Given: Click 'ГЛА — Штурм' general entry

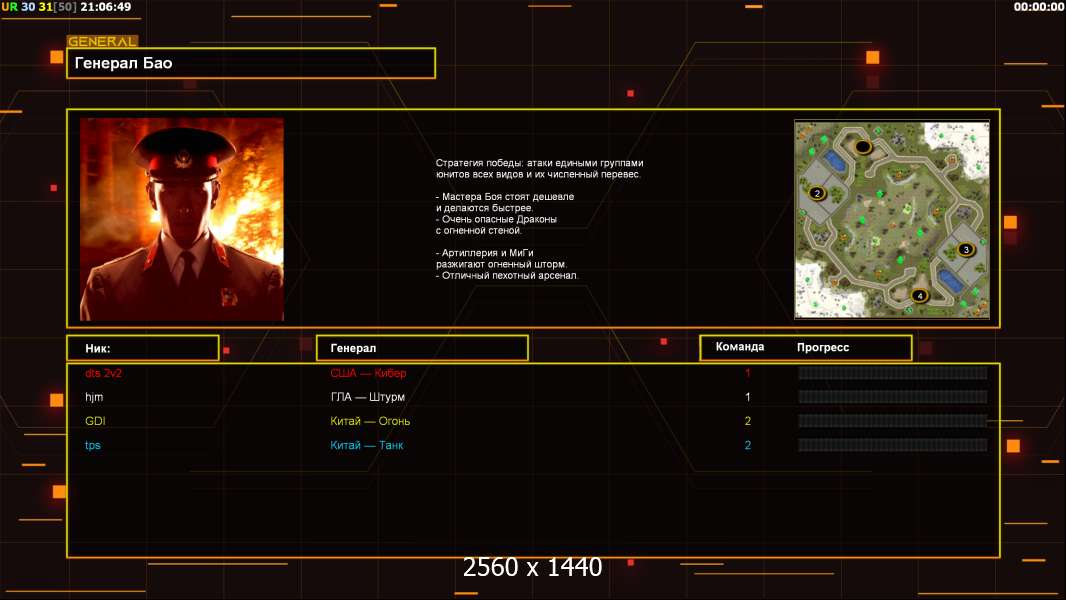Looking at the screenshot, I should point(367,397).
